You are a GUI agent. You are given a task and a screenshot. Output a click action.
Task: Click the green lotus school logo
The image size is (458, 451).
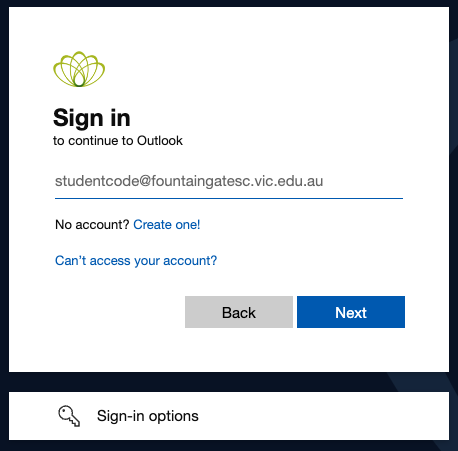(x=79, y=69)
